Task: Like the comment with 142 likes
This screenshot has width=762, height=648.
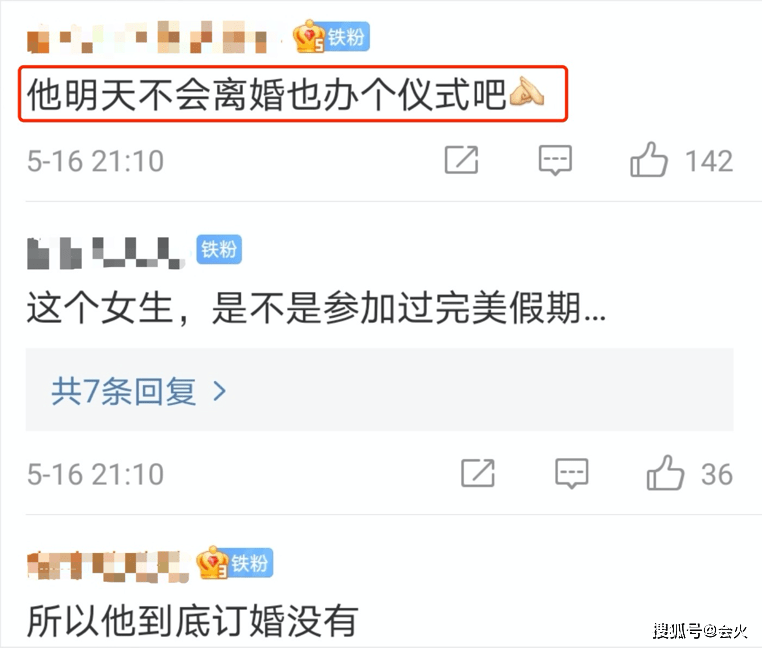Action: tap(648, 159)
